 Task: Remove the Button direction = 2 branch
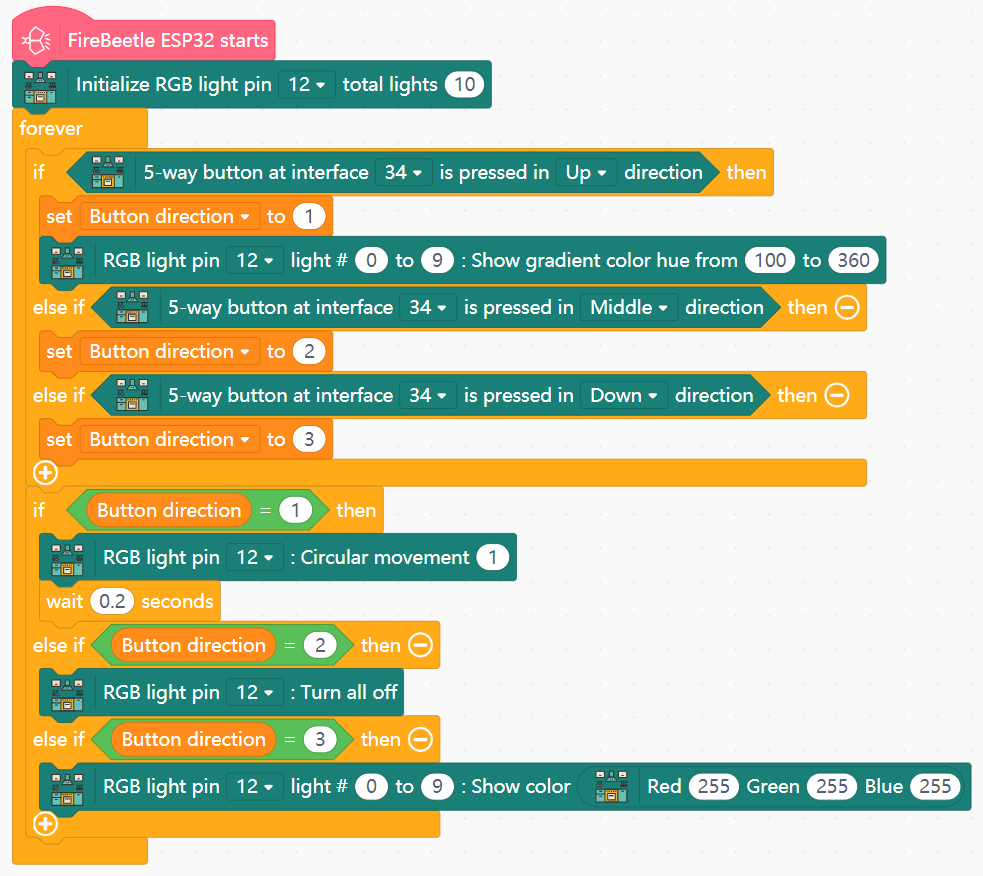pos(420,645)
